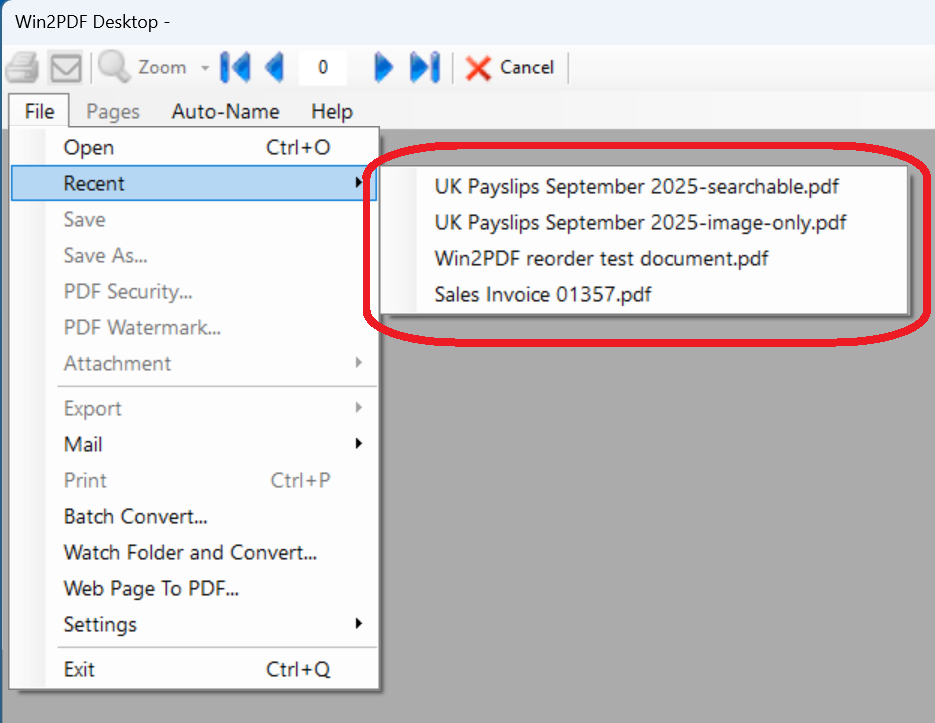The width and height of the screenshot is (935, 723).
Task: Go to previous page arrow icon
Action: coord(274,68)
